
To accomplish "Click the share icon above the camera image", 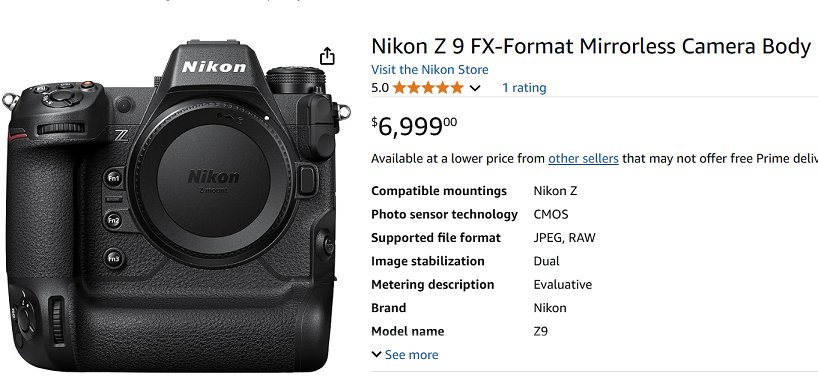I will click(x=327, y=56).
